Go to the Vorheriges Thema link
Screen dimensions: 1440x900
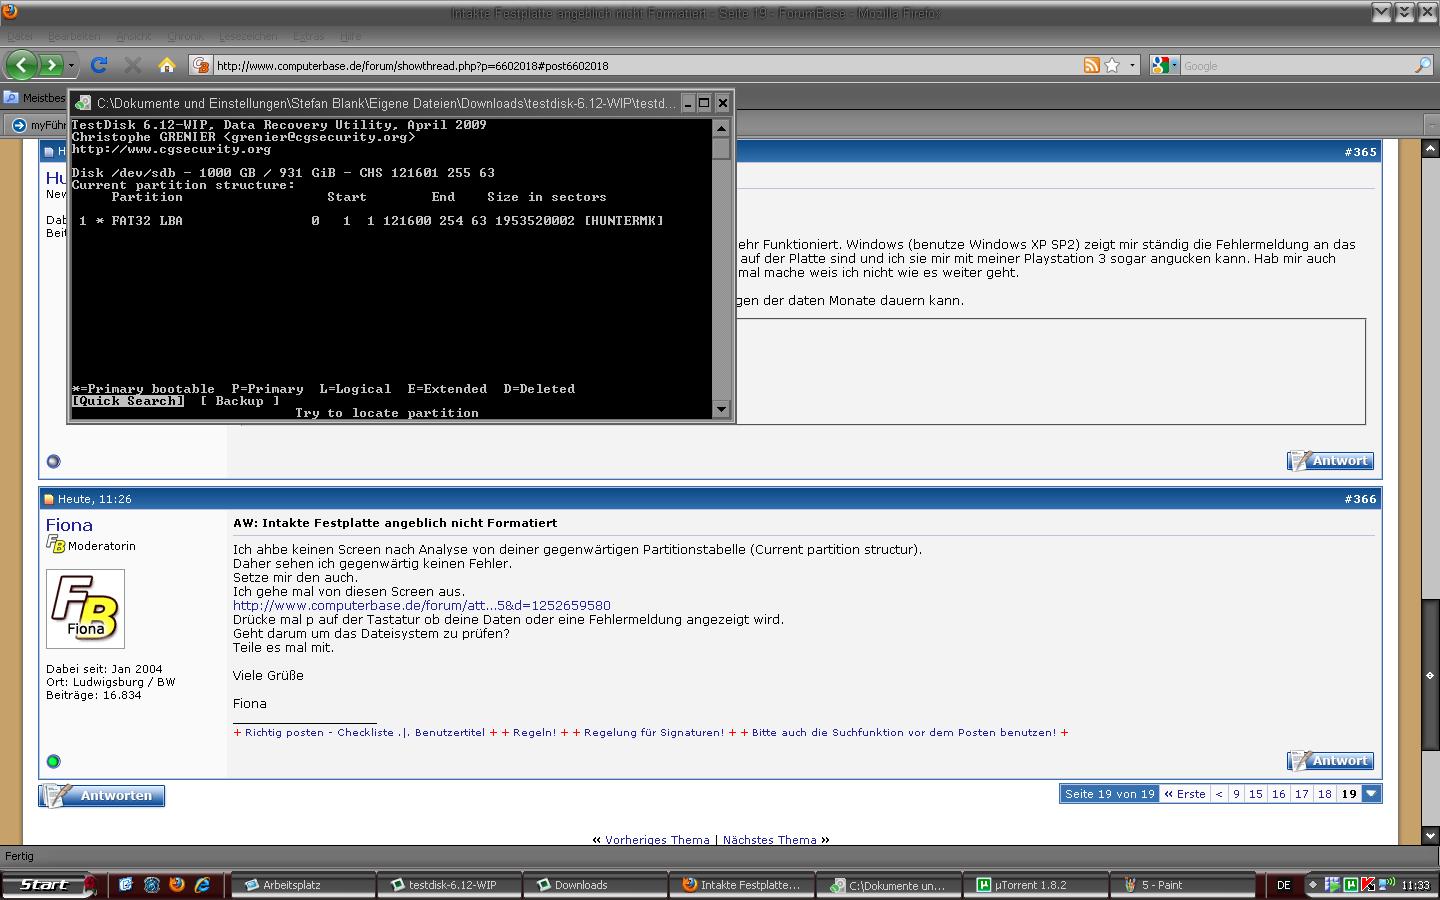pyautogui.click(x=657, y=840)
